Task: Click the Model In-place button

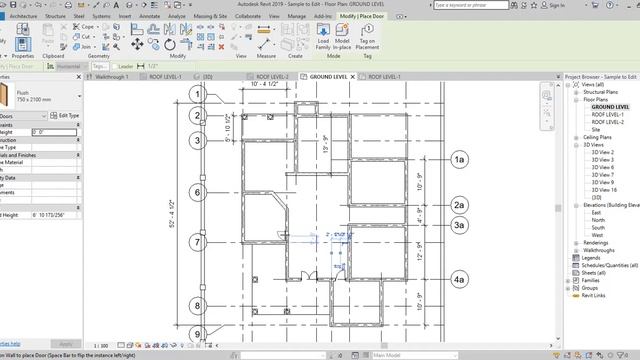Action: pos(342,36)
